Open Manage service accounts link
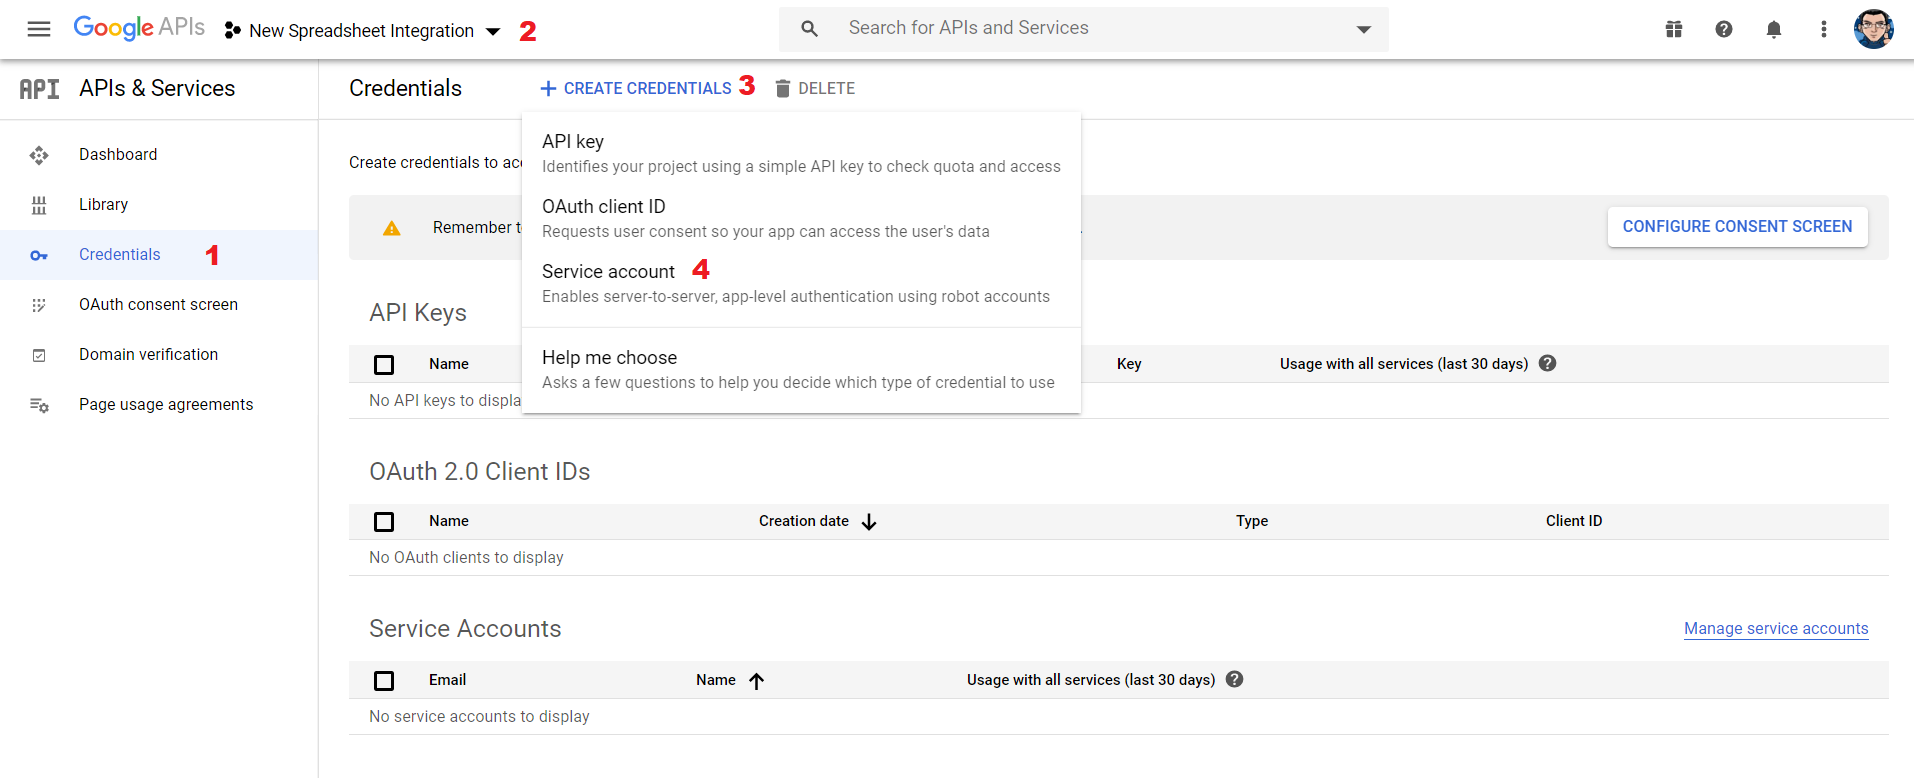The image size is (1914, 778). point(1776,628)
